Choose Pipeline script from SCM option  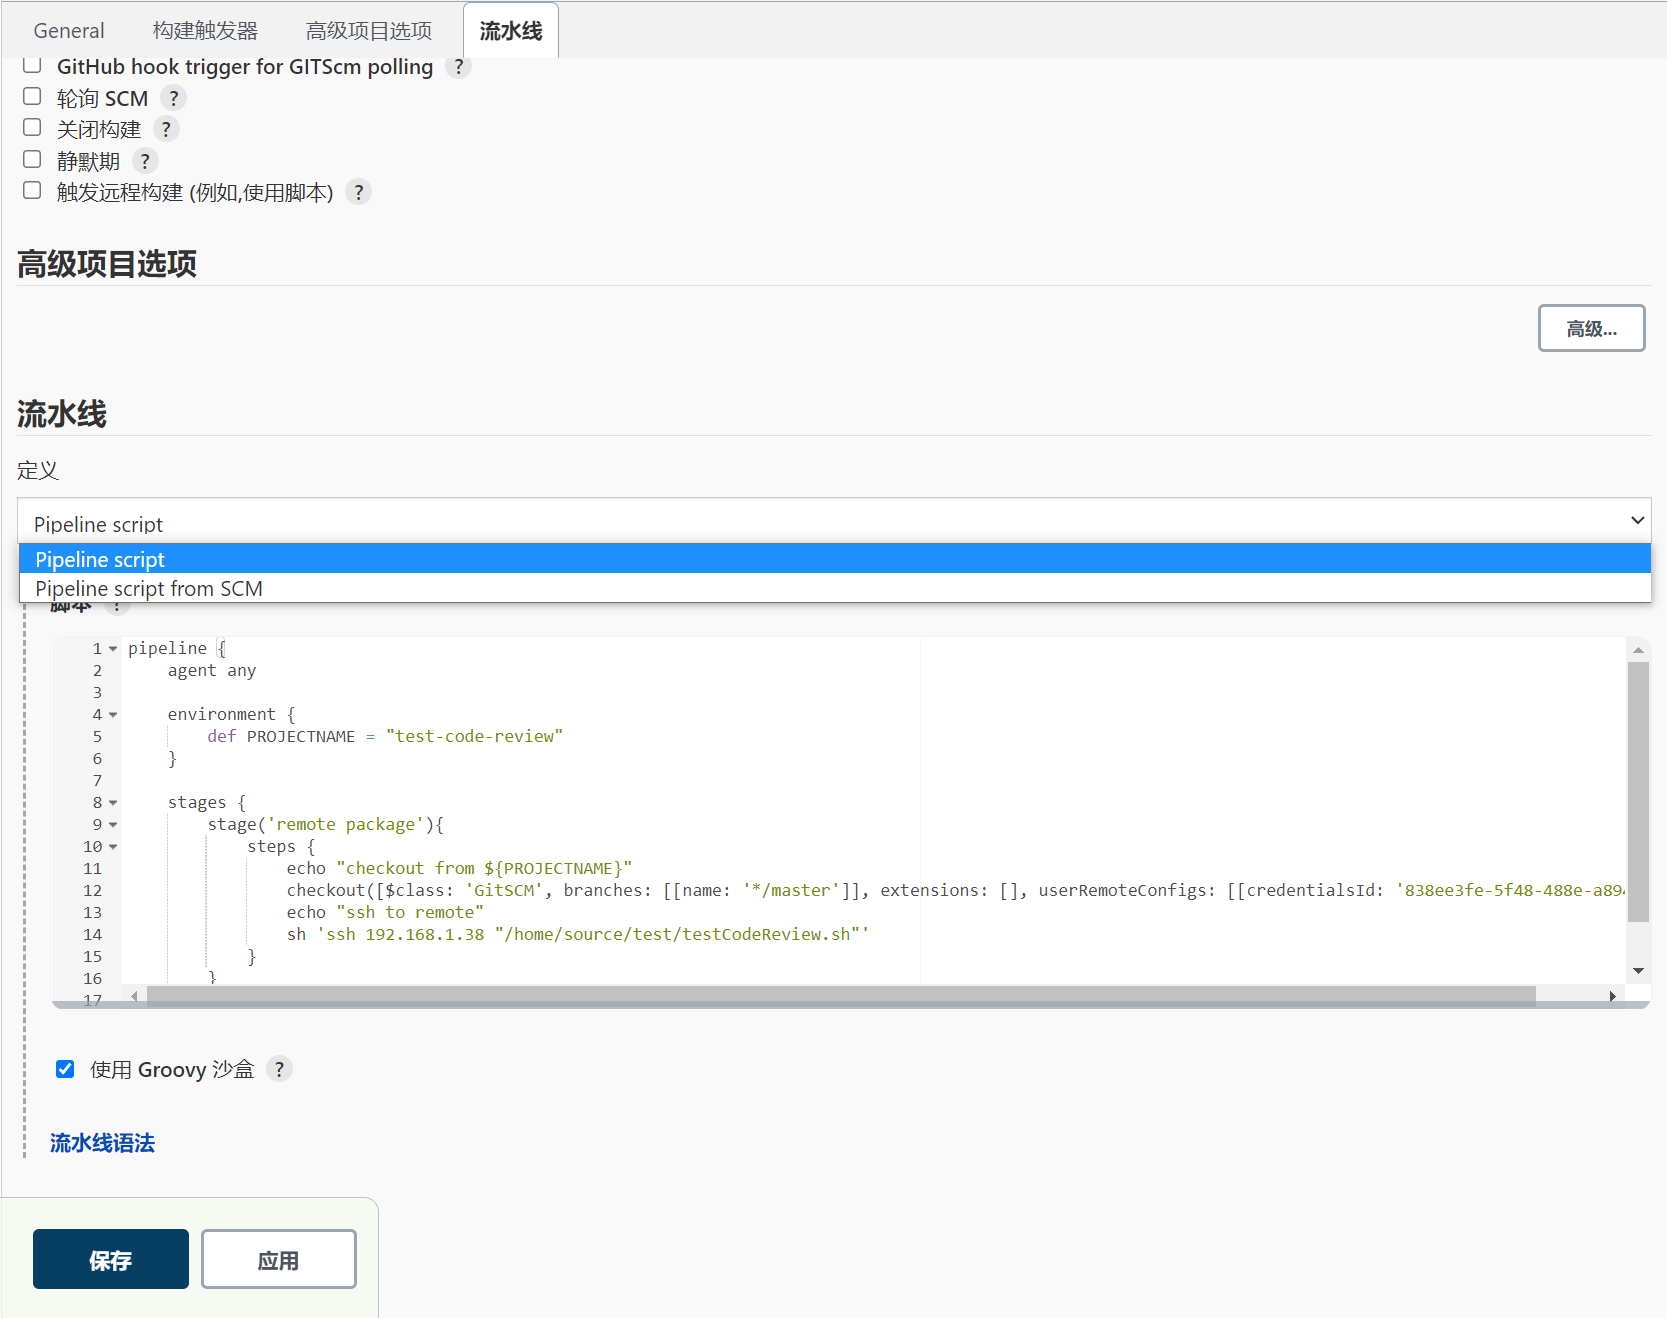coord(834,588)
